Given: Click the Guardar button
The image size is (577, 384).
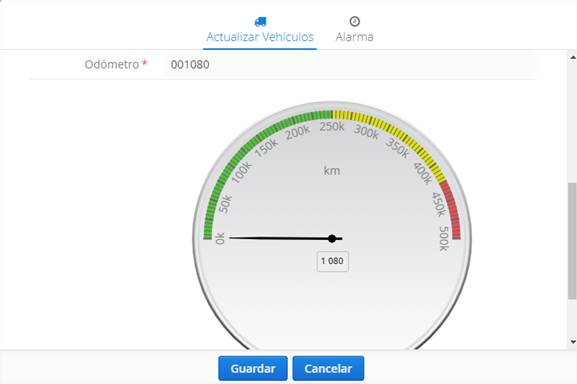Looking at the screenshot, I should point(253,368).
